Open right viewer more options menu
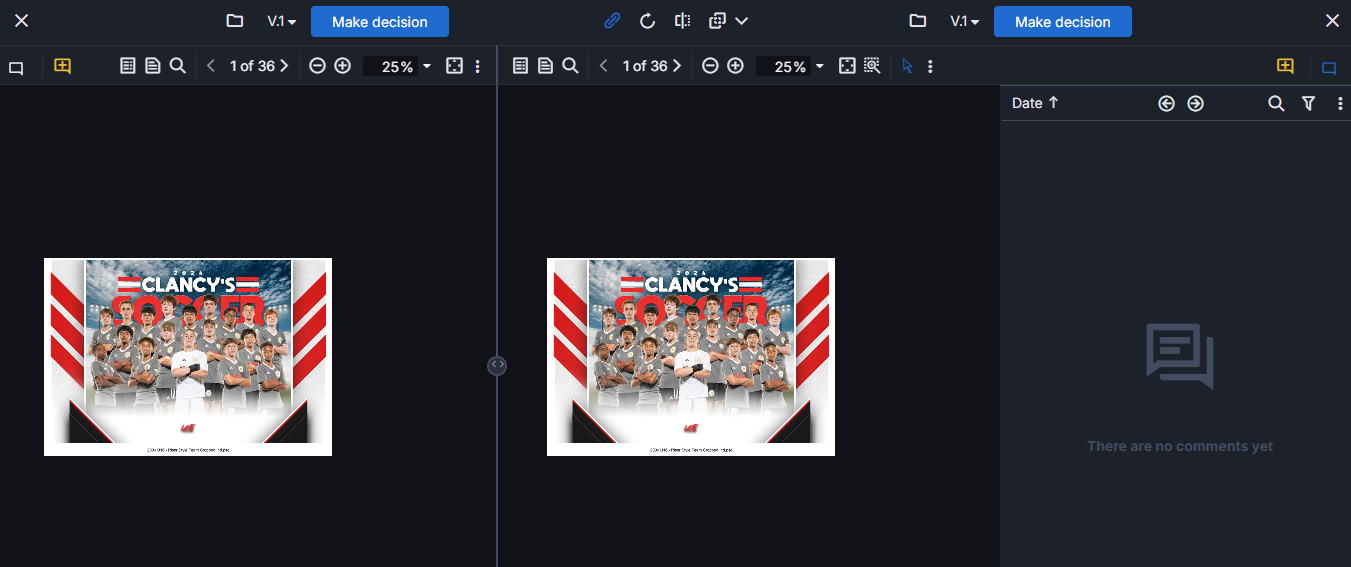1351x567 pixels. [930, 66]
